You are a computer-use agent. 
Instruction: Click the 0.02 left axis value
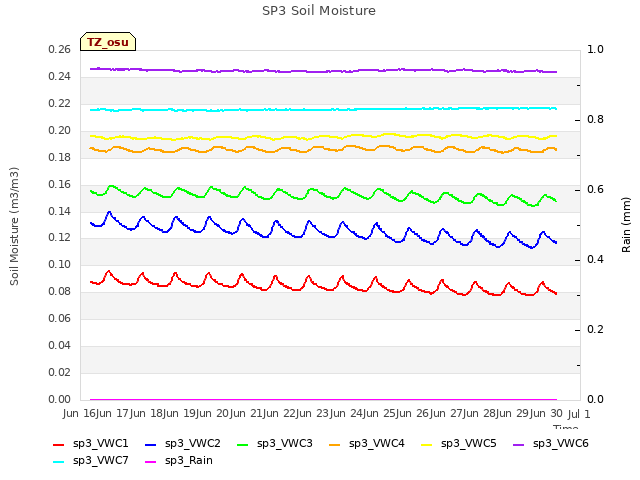(60, 372)
